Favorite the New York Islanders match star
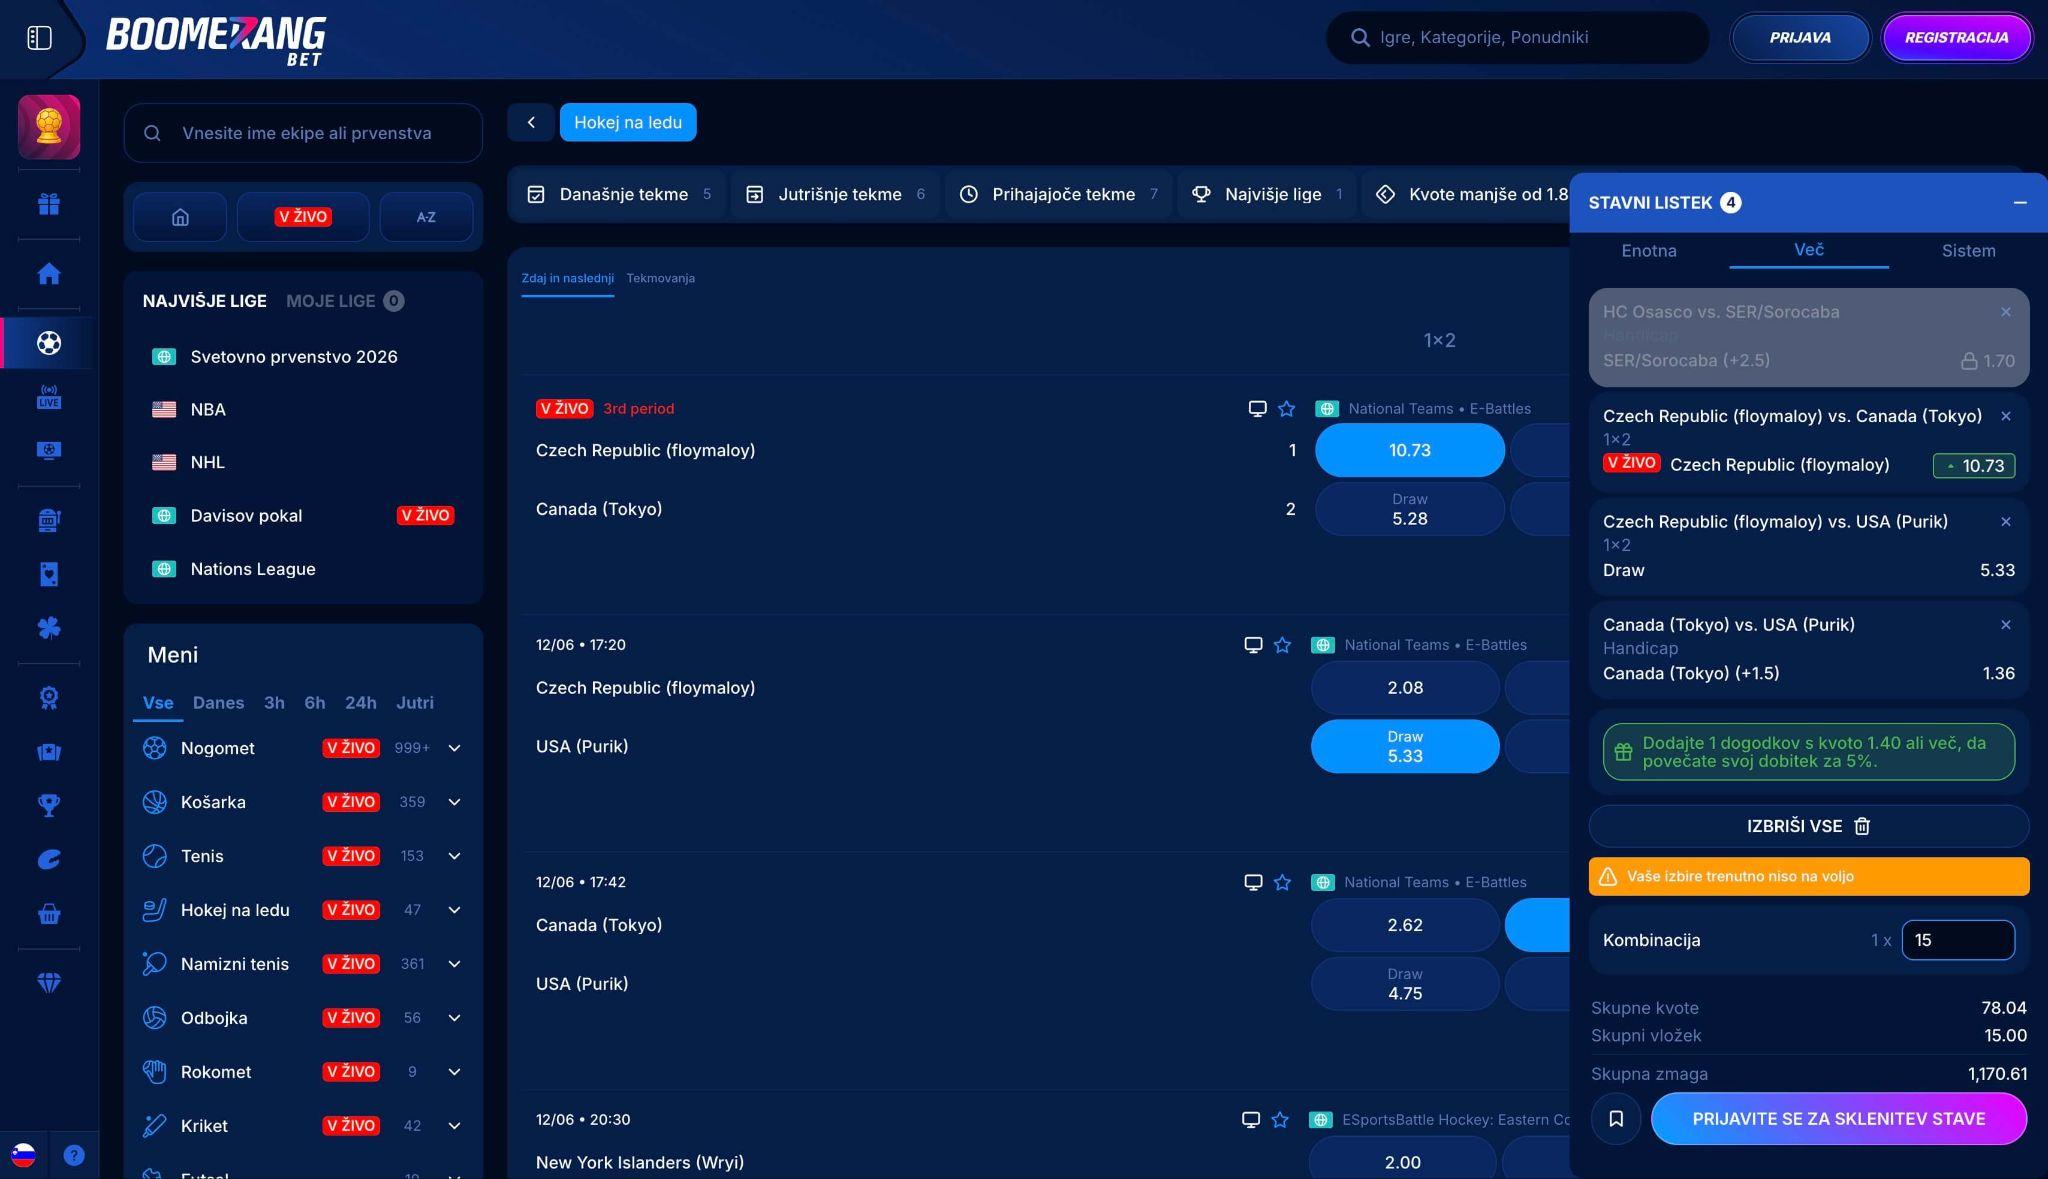This screenshot has width=2048, height=1179. click(x=1280, y=1119)
